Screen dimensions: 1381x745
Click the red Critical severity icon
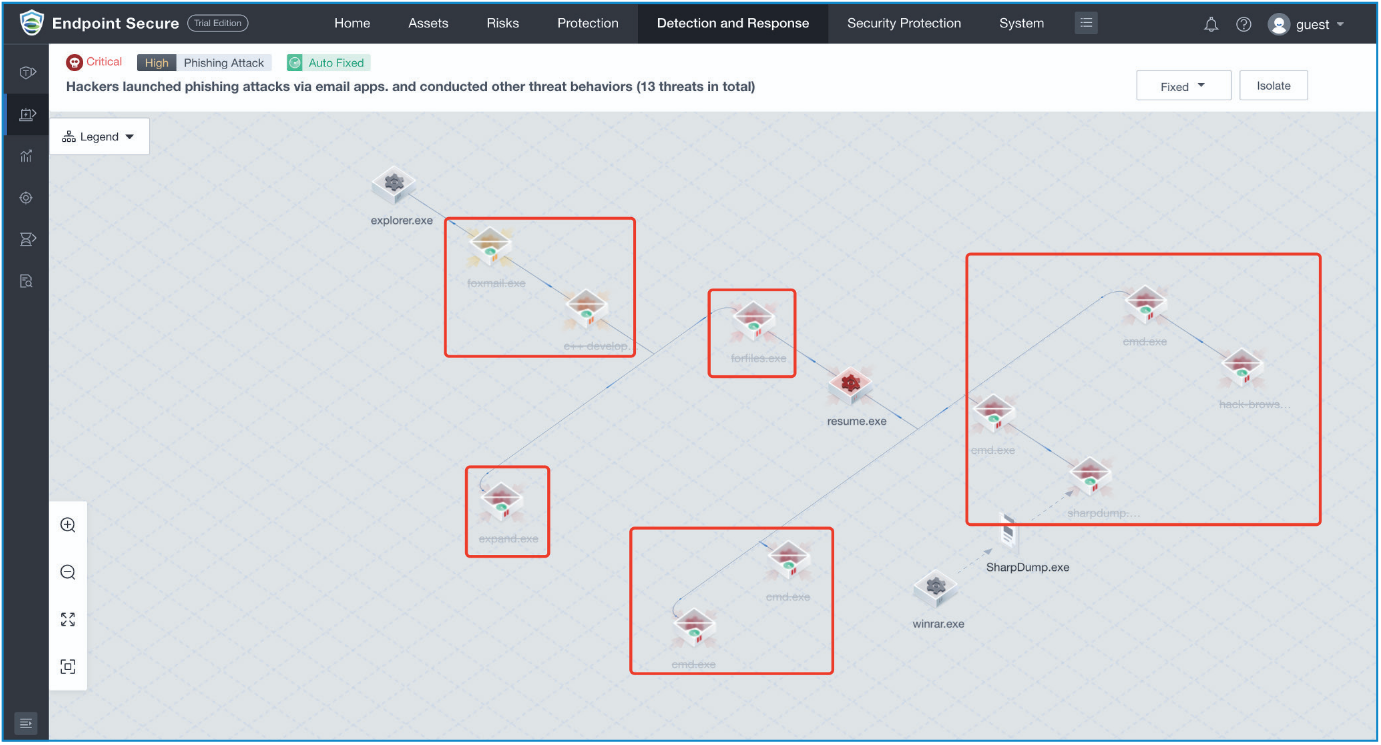click(74, 62)
